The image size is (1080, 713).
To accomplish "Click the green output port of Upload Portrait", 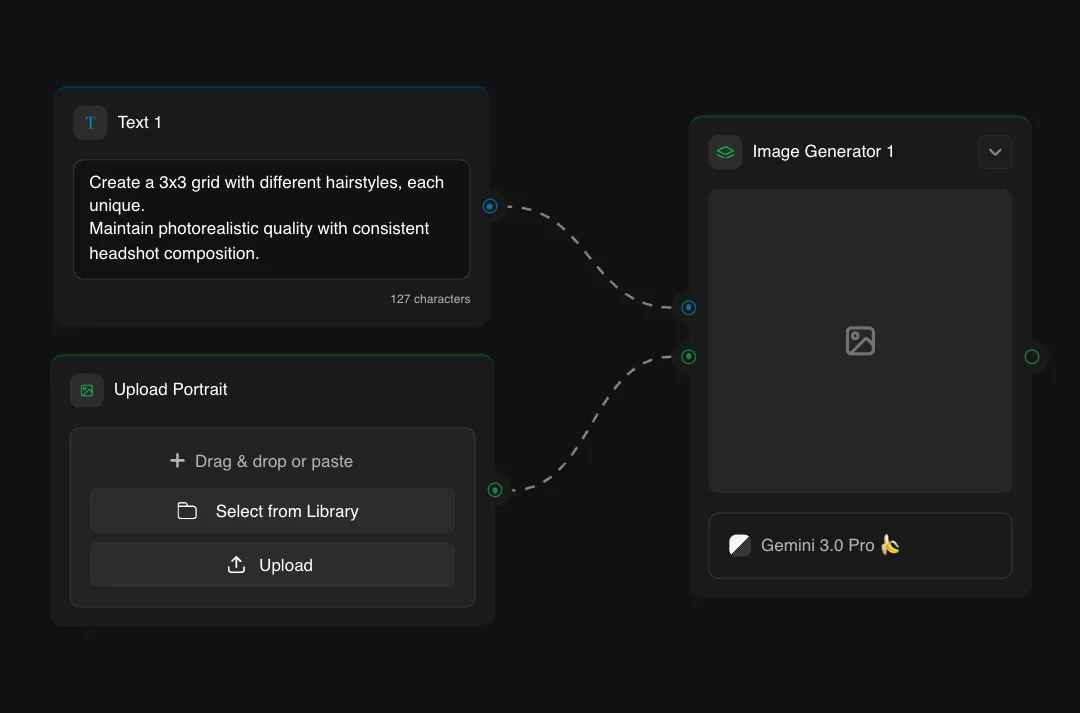I will tap(495, 490).
